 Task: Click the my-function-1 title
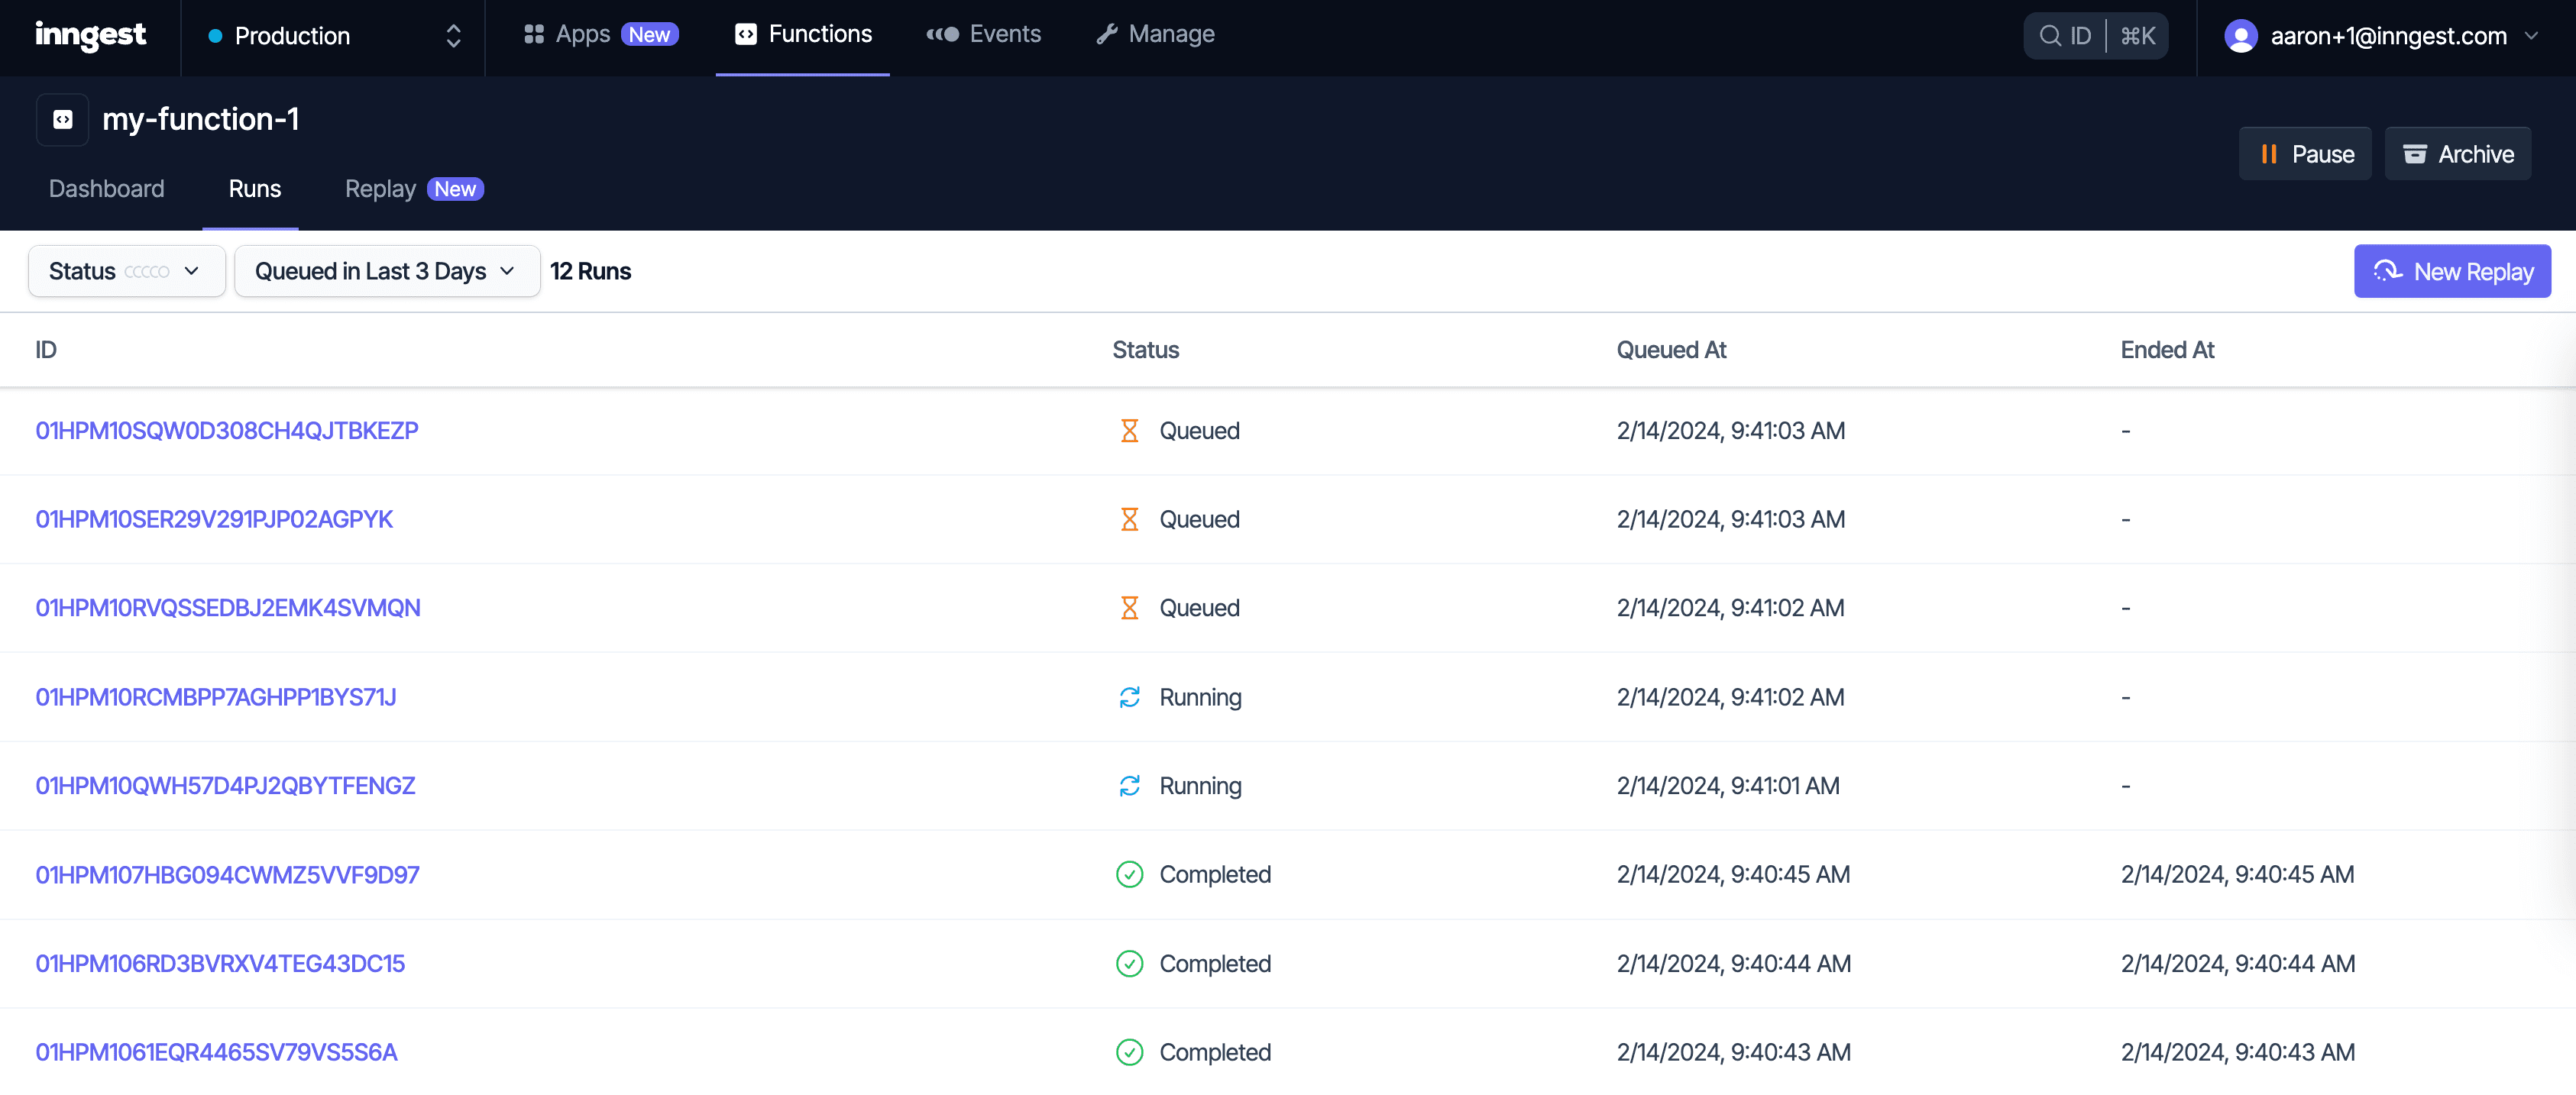click(200, 119)
